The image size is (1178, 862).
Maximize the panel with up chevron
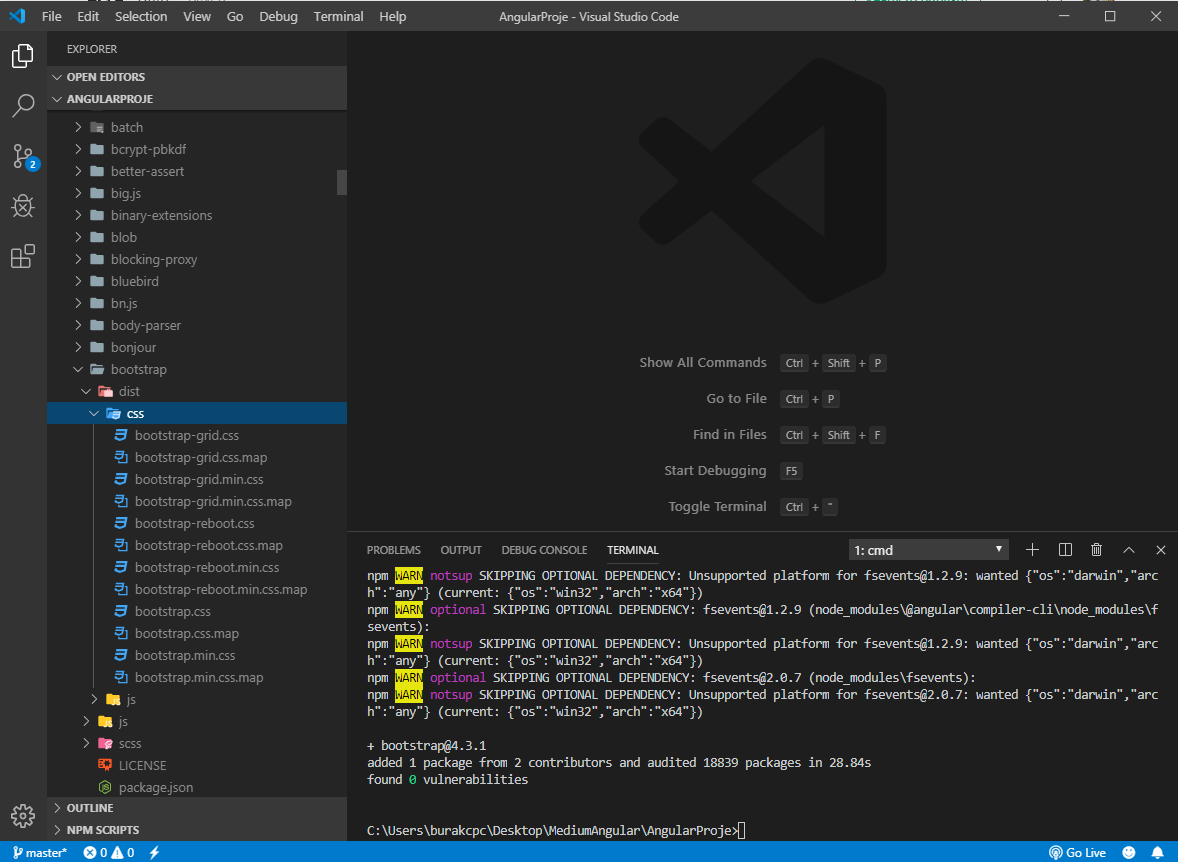point(1128,550)
